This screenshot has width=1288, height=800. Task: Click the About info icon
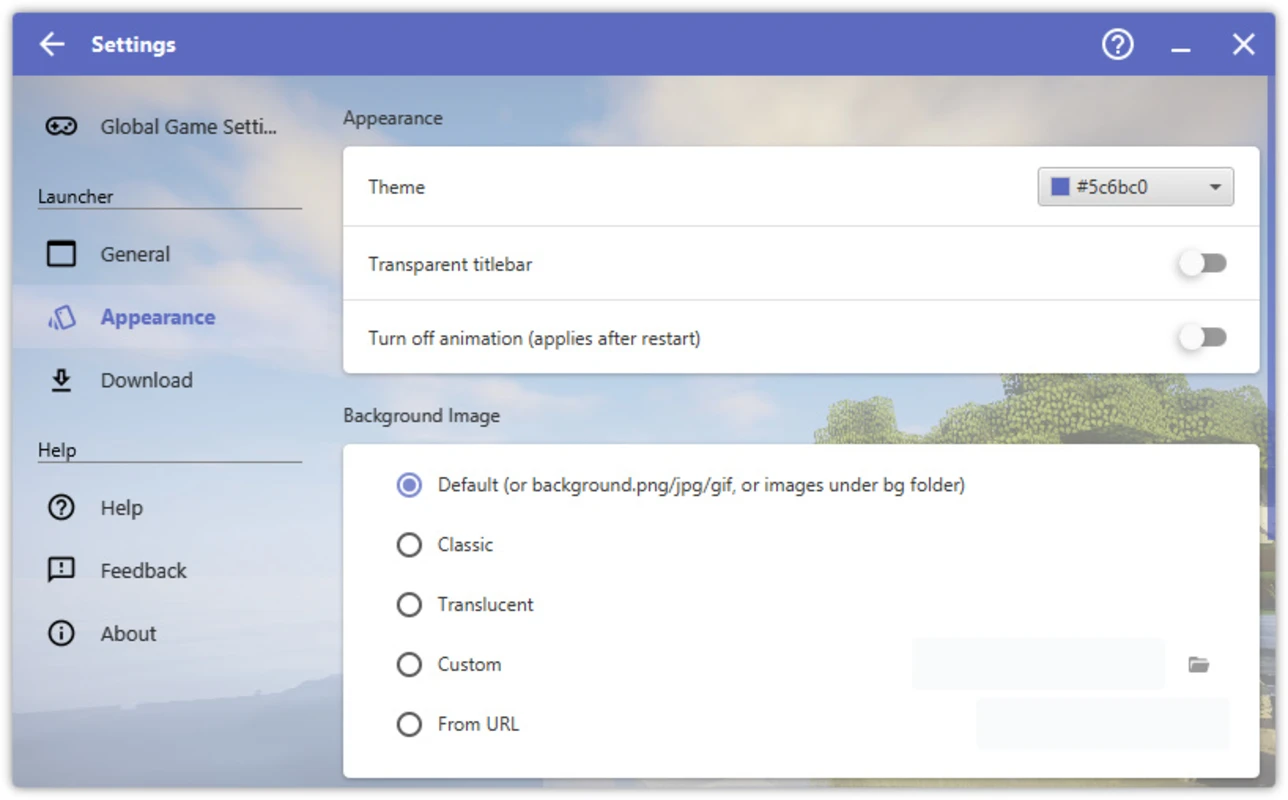(61, 633)
